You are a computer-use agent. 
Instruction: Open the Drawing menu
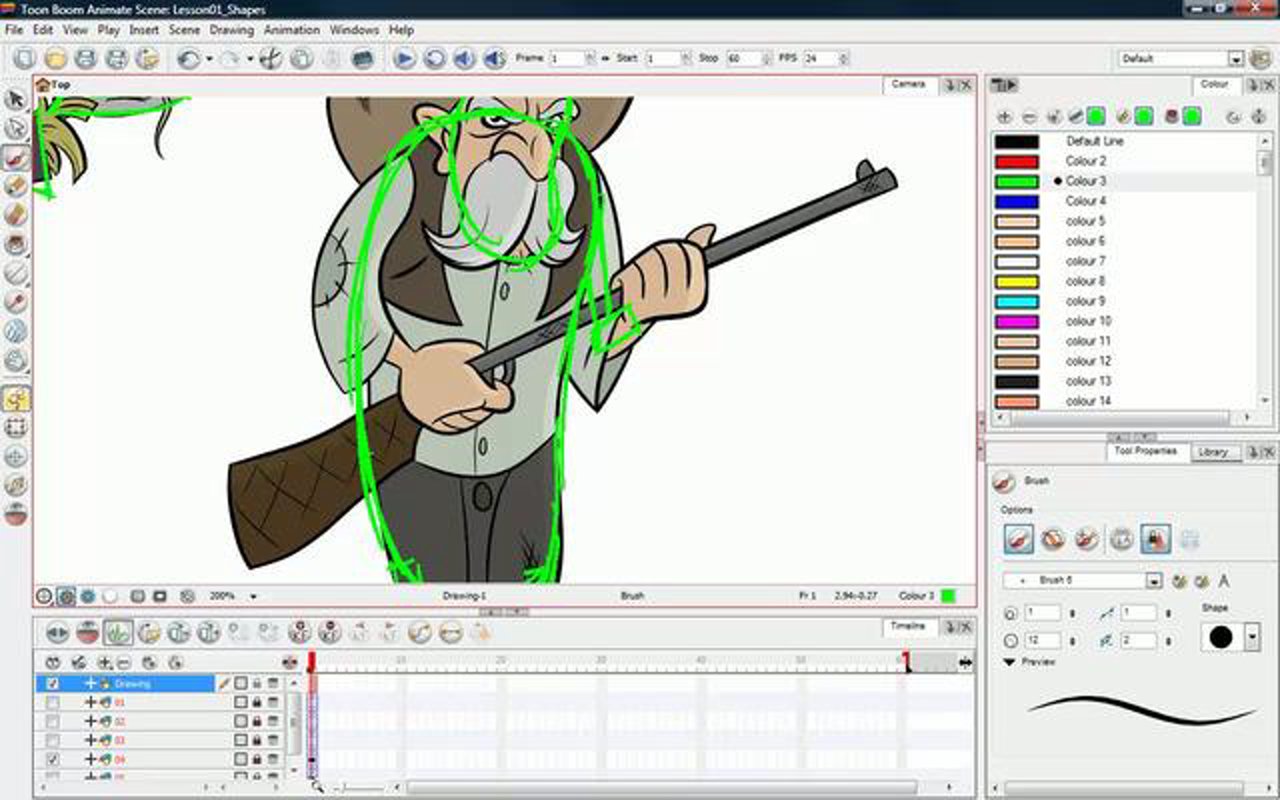pyautogui.click(x=233, y=30)
